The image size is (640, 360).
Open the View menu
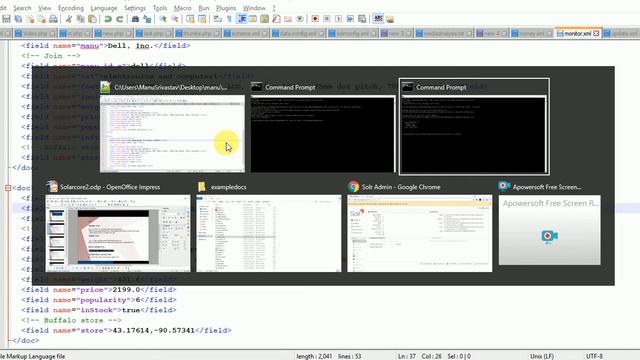pyautogui.click(x=44, y=8)
